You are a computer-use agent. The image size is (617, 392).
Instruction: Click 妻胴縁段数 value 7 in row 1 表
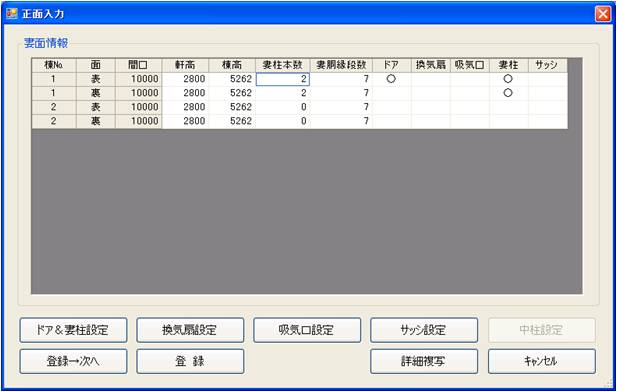[341, 79]
